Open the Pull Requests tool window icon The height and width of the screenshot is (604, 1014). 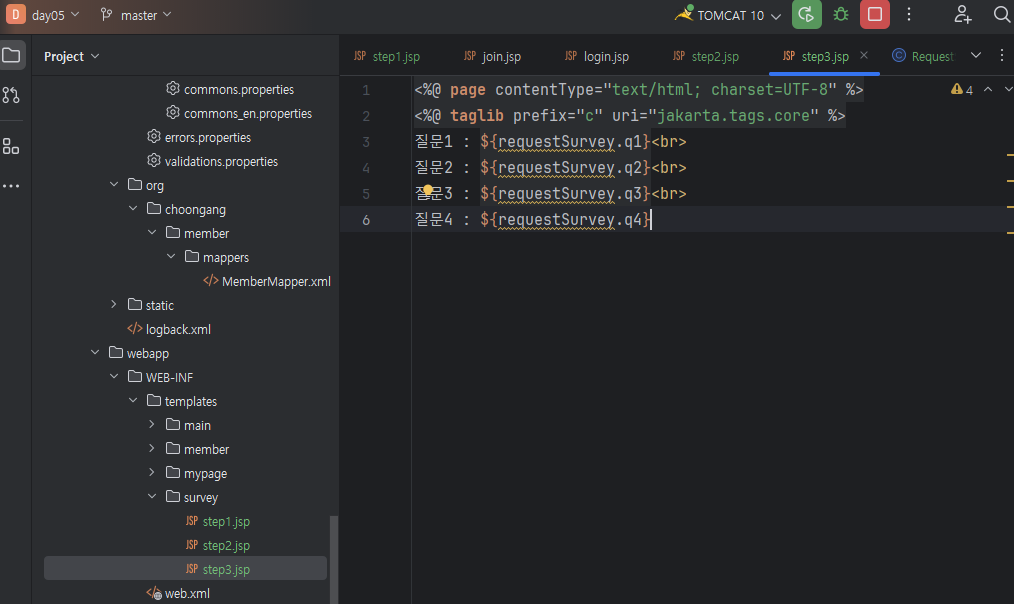(11, 95)
